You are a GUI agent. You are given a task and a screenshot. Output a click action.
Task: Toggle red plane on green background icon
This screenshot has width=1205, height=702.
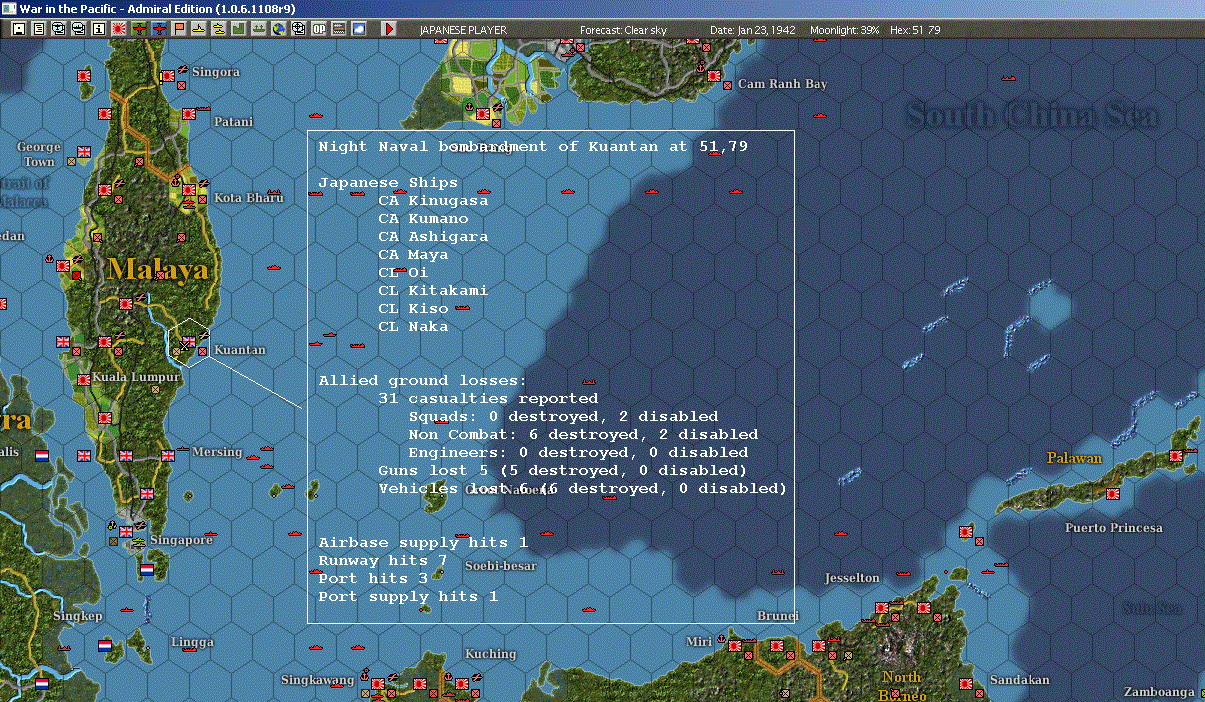(x=139, y=29)
